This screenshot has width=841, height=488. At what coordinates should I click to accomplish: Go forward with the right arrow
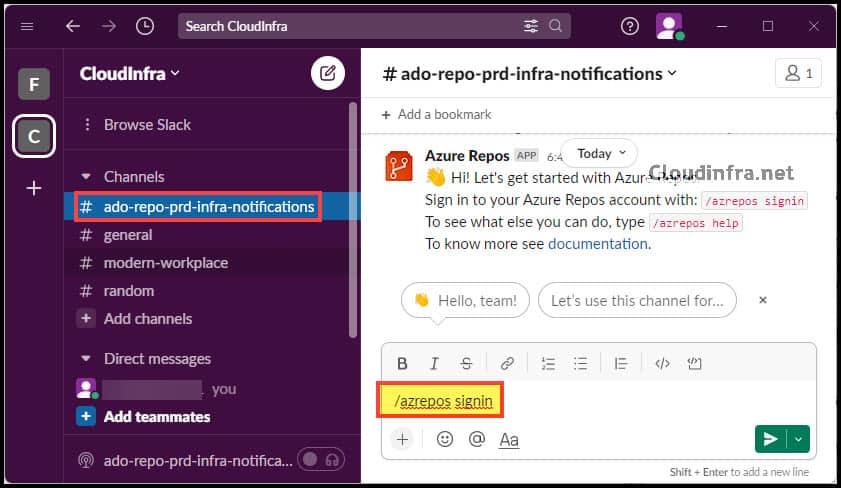point(109,26)
